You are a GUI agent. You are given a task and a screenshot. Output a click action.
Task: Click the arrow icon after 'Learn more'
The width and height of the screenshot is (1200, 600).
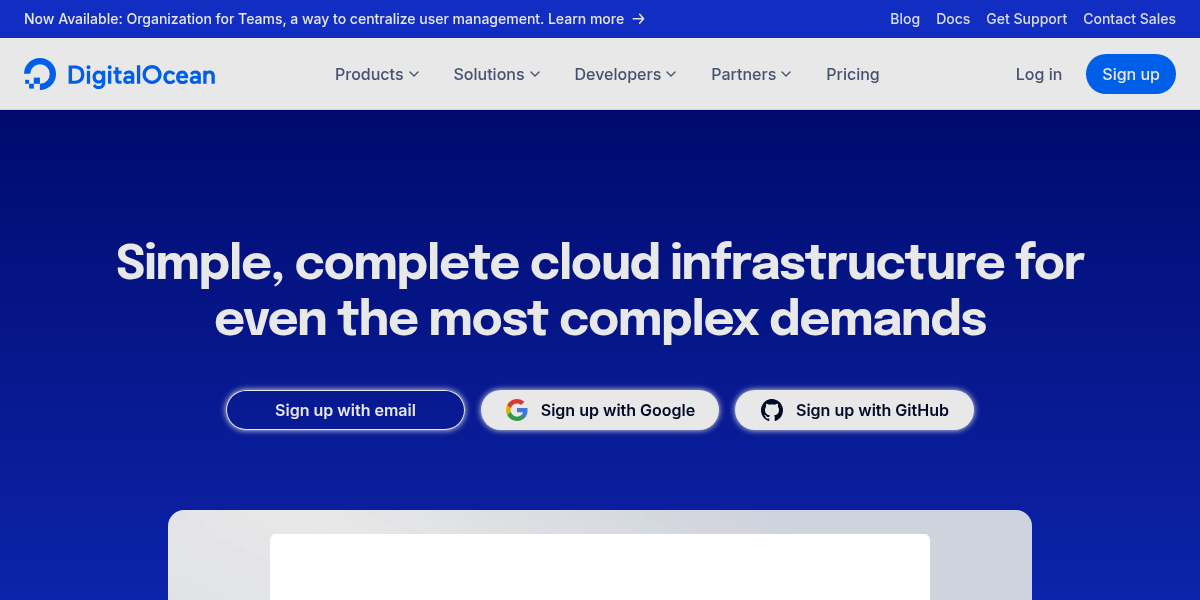[640, 19]
